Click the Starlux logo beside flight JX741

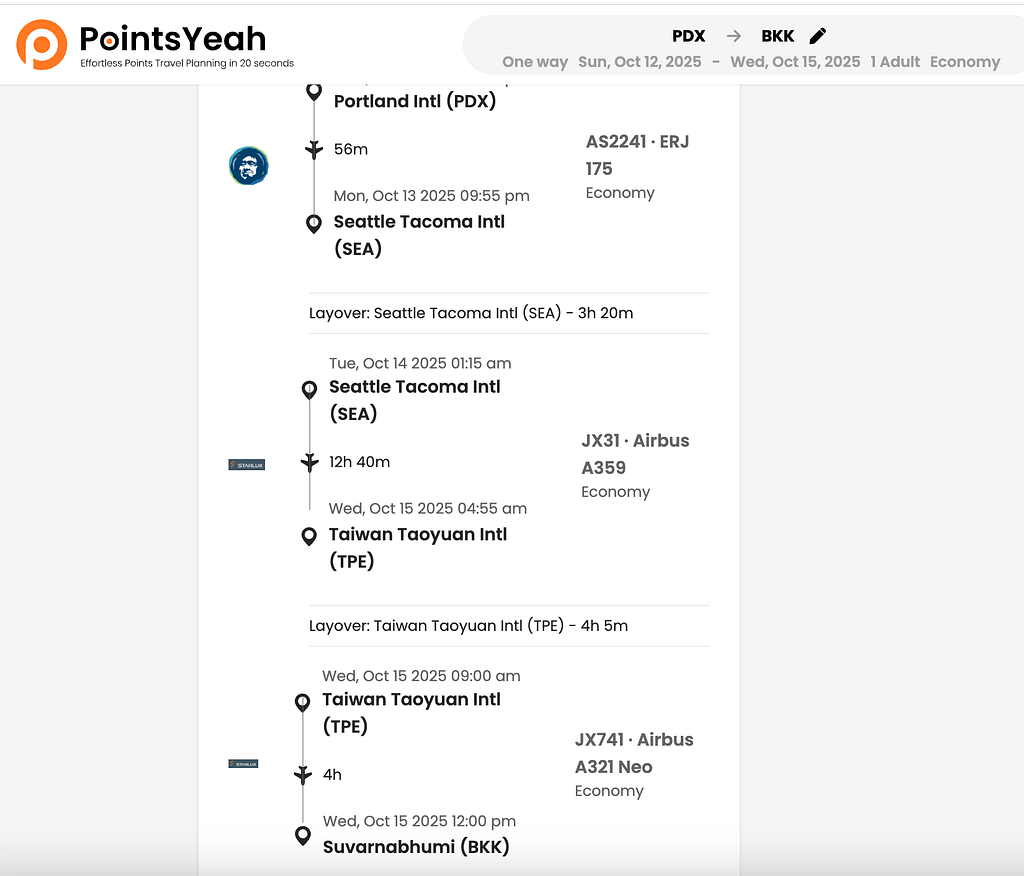pyautogui.click(x=243, y=763)
